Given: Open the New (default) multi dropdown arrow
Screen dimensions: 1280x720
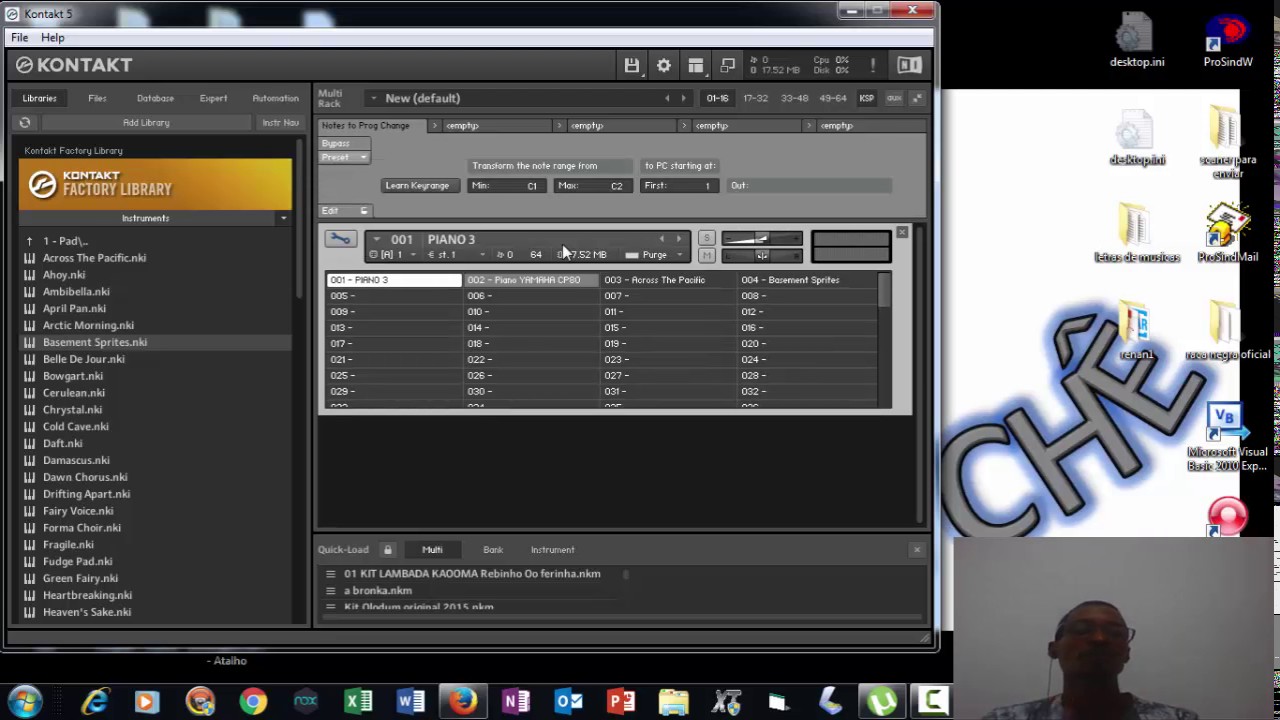Looking at the screenshot, I should click(373, 98).
